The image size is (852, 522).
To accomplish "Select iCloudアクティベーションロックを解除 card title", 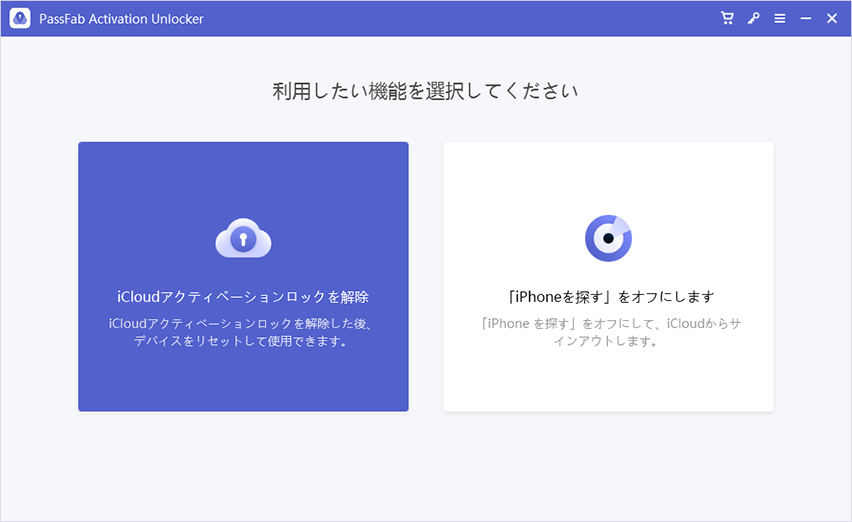I will tap(243, 297).
